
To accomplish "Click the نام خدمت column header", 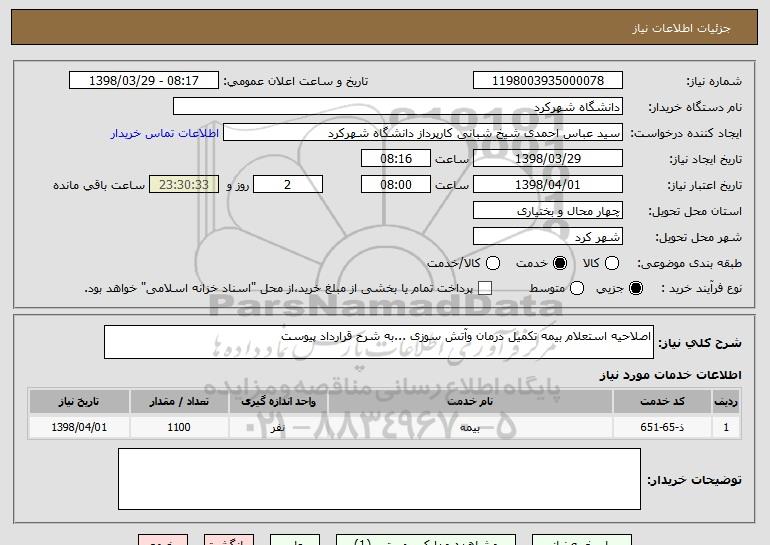I will [x=470, y=402].
